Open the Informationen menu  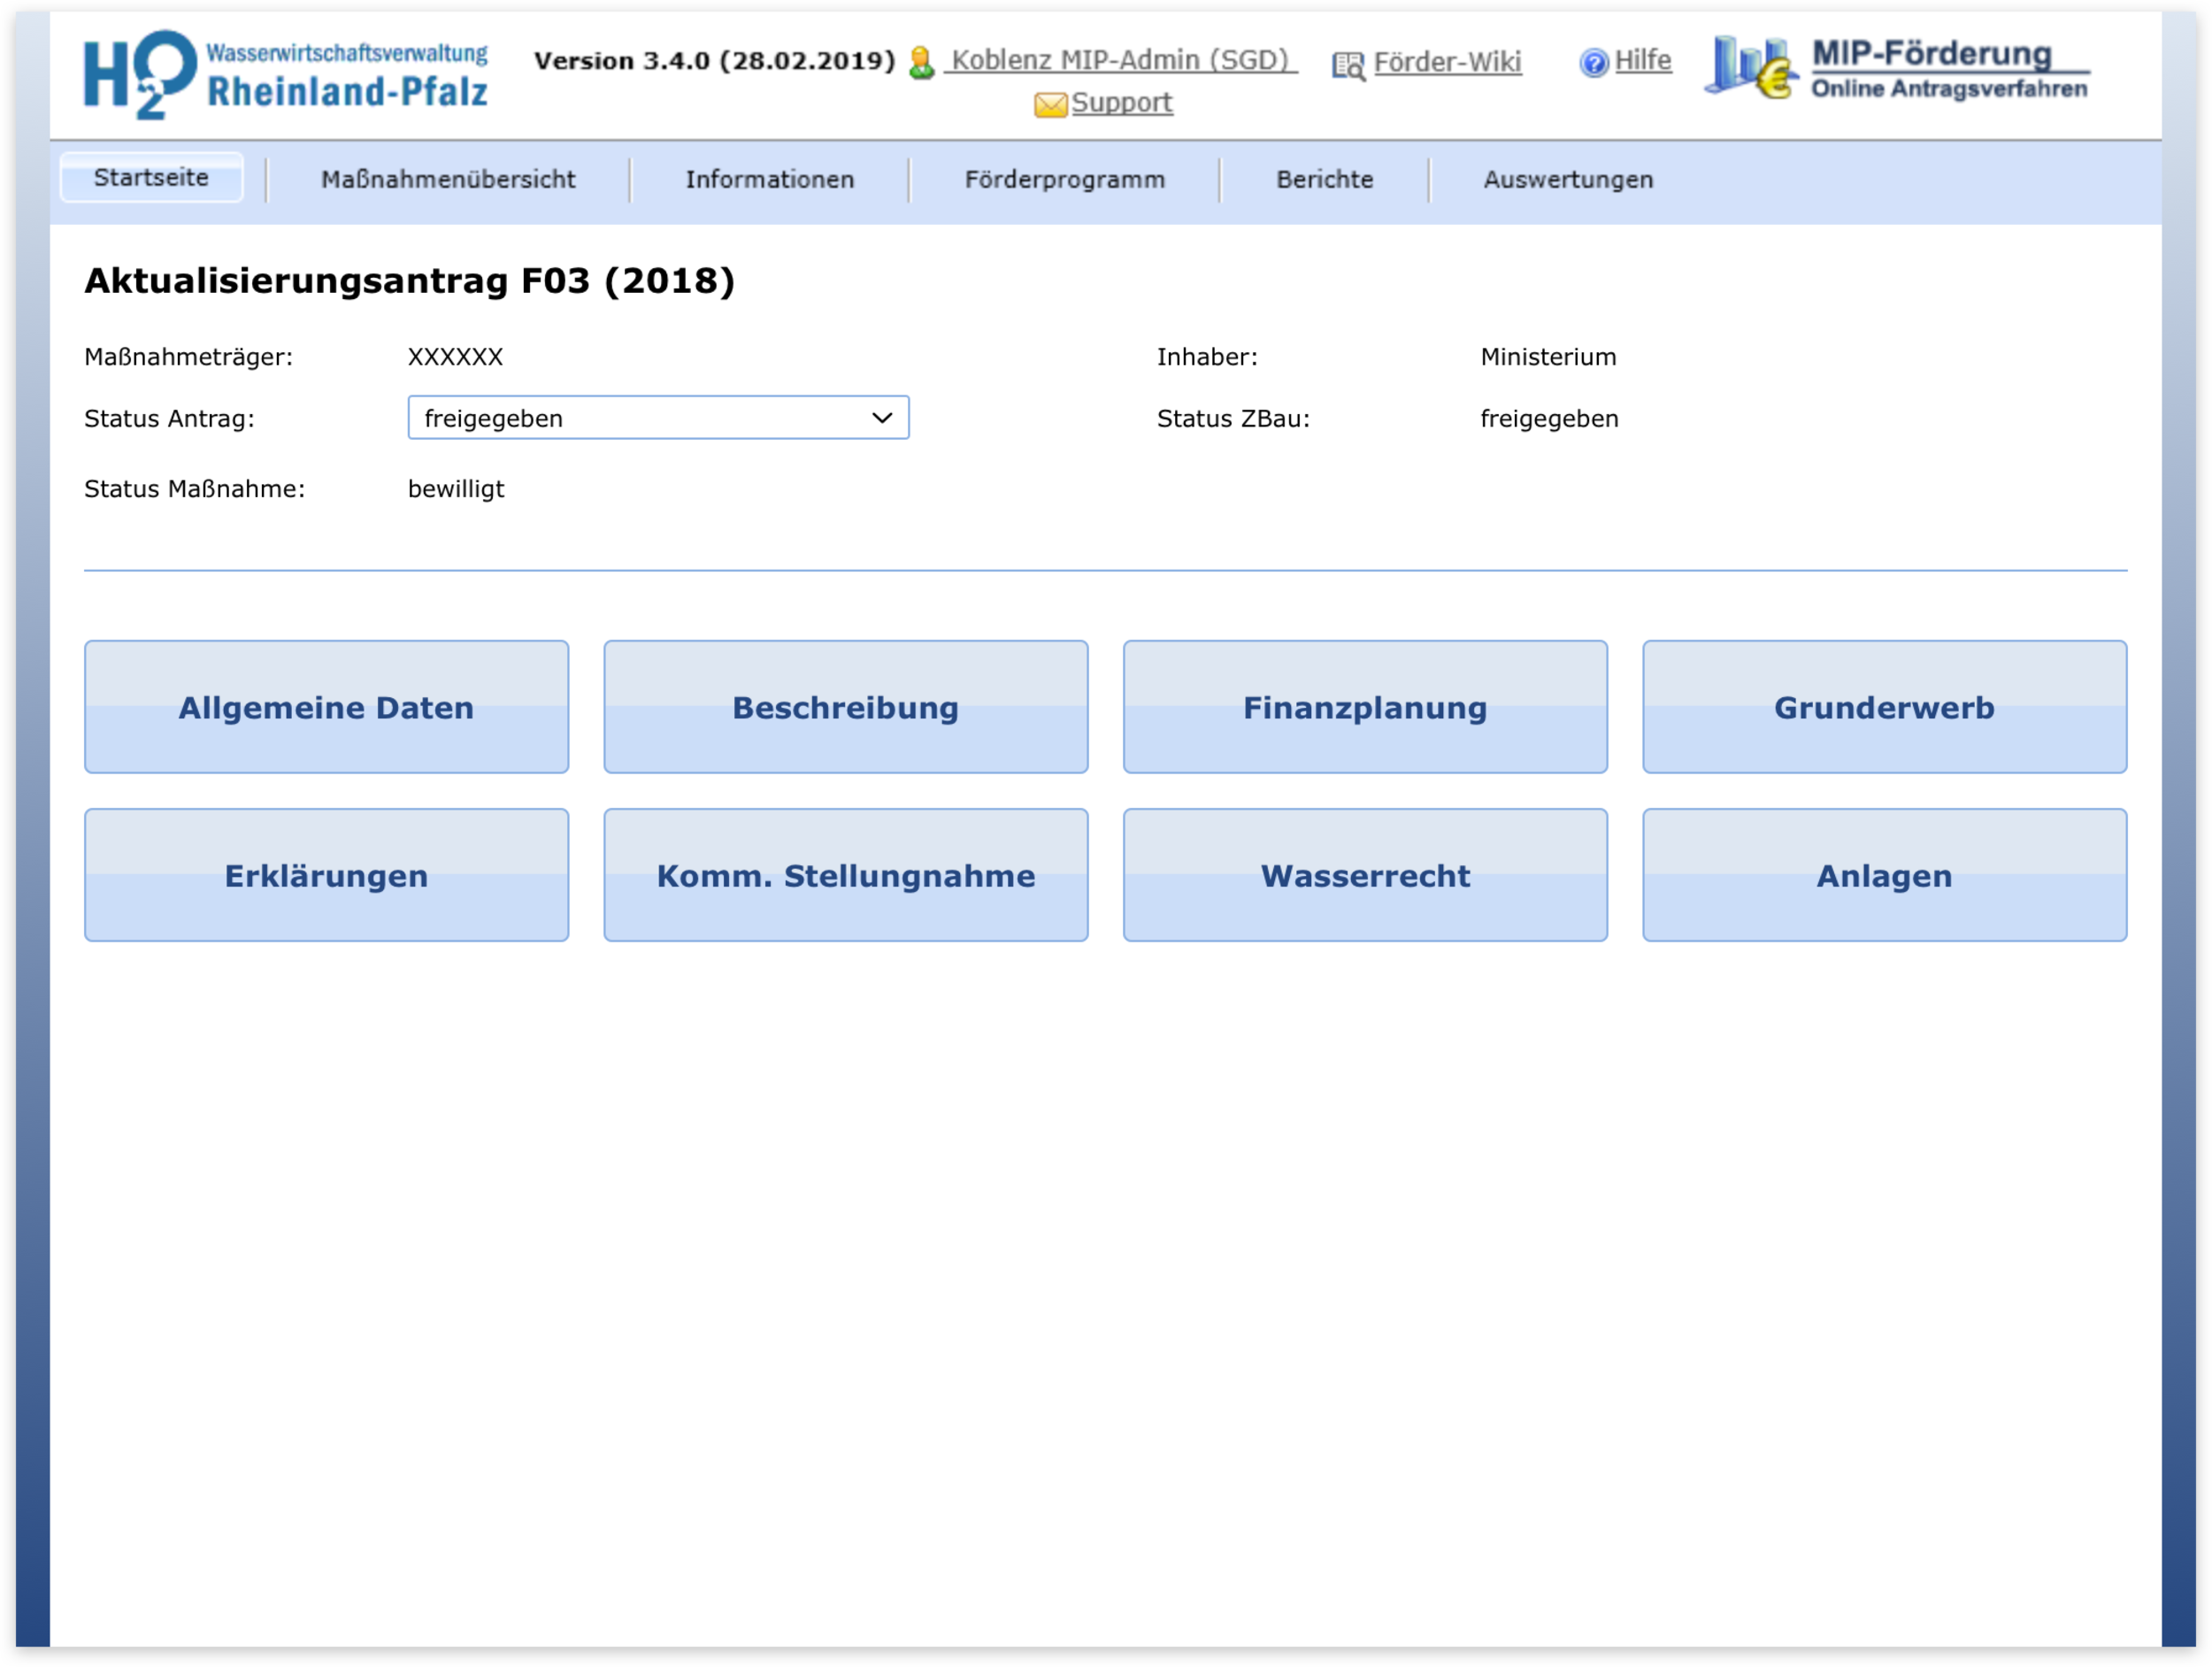pyautogui.click(x=769, y=180)
